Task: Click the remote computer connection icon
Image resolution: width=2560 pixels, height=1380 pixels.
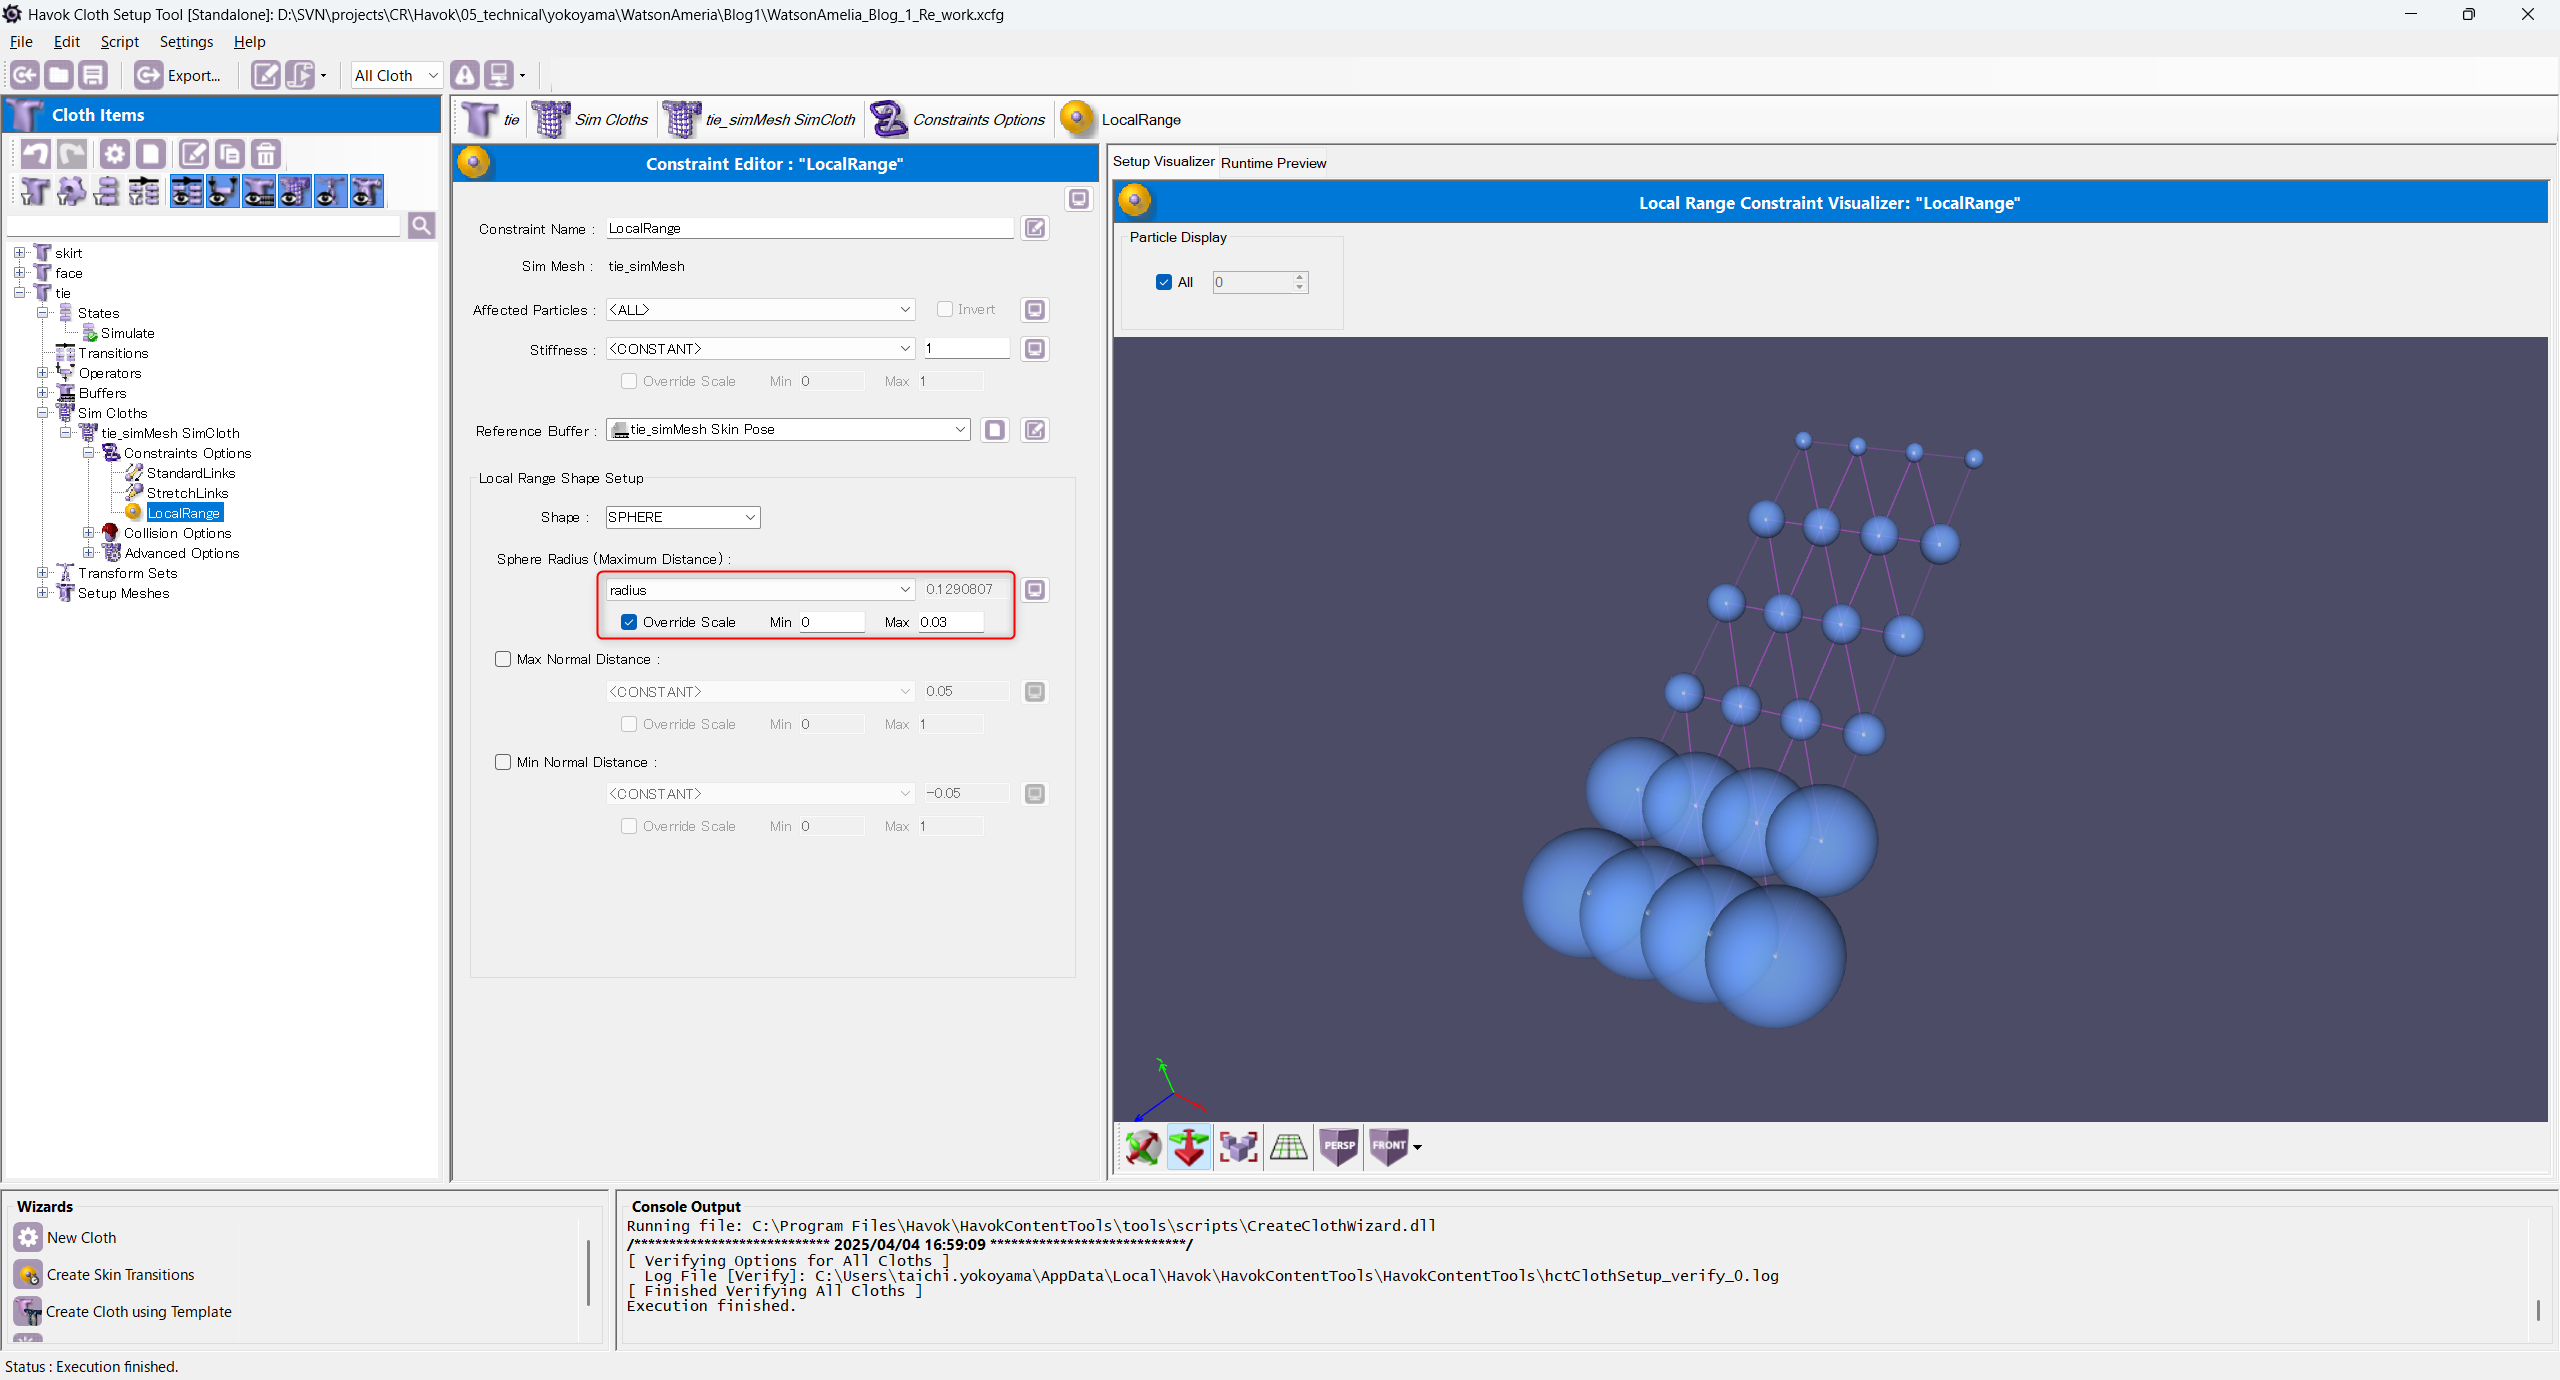Action: pyautogui.click(x=499, y=75)
